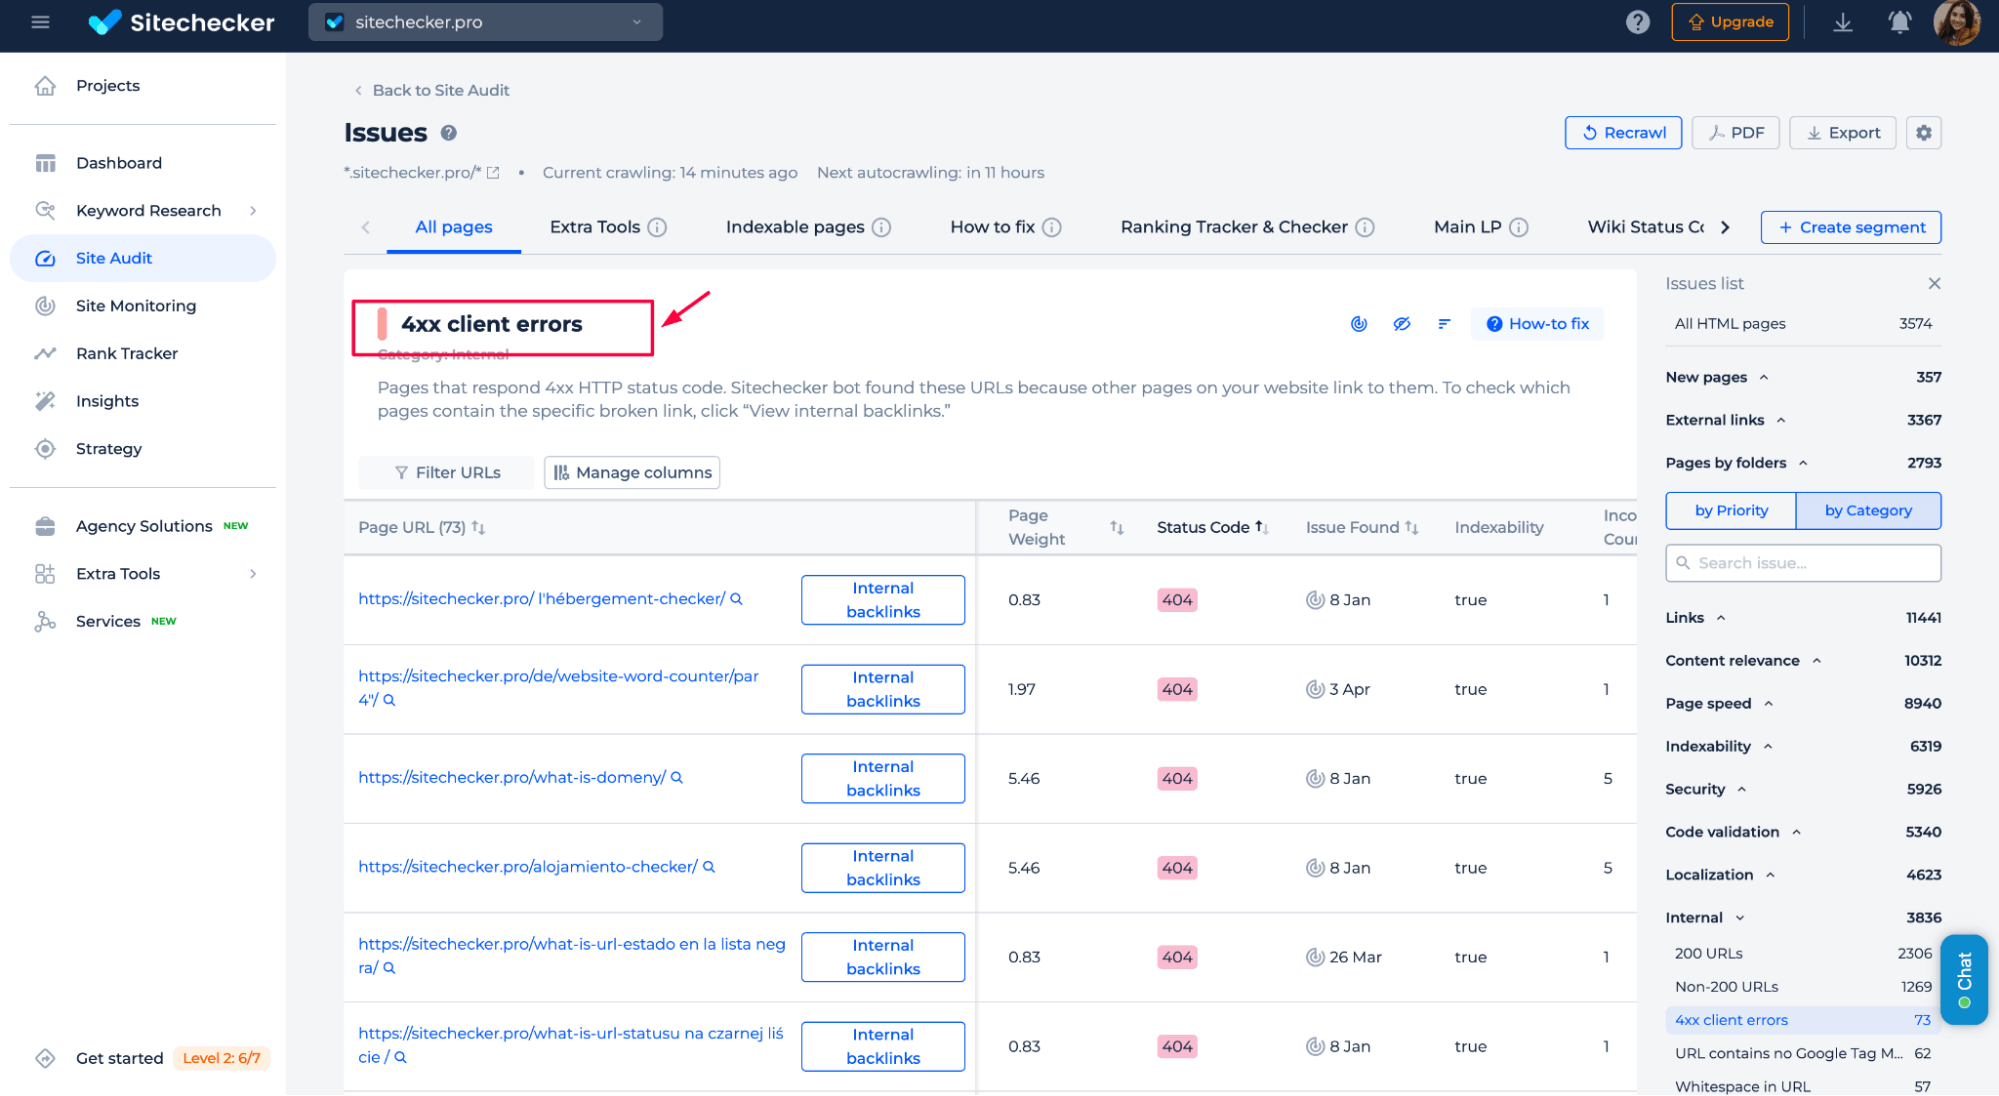Switch issues list to by Priority
Viewport: 1999px width, 1096px height.
pos(1731,511)
